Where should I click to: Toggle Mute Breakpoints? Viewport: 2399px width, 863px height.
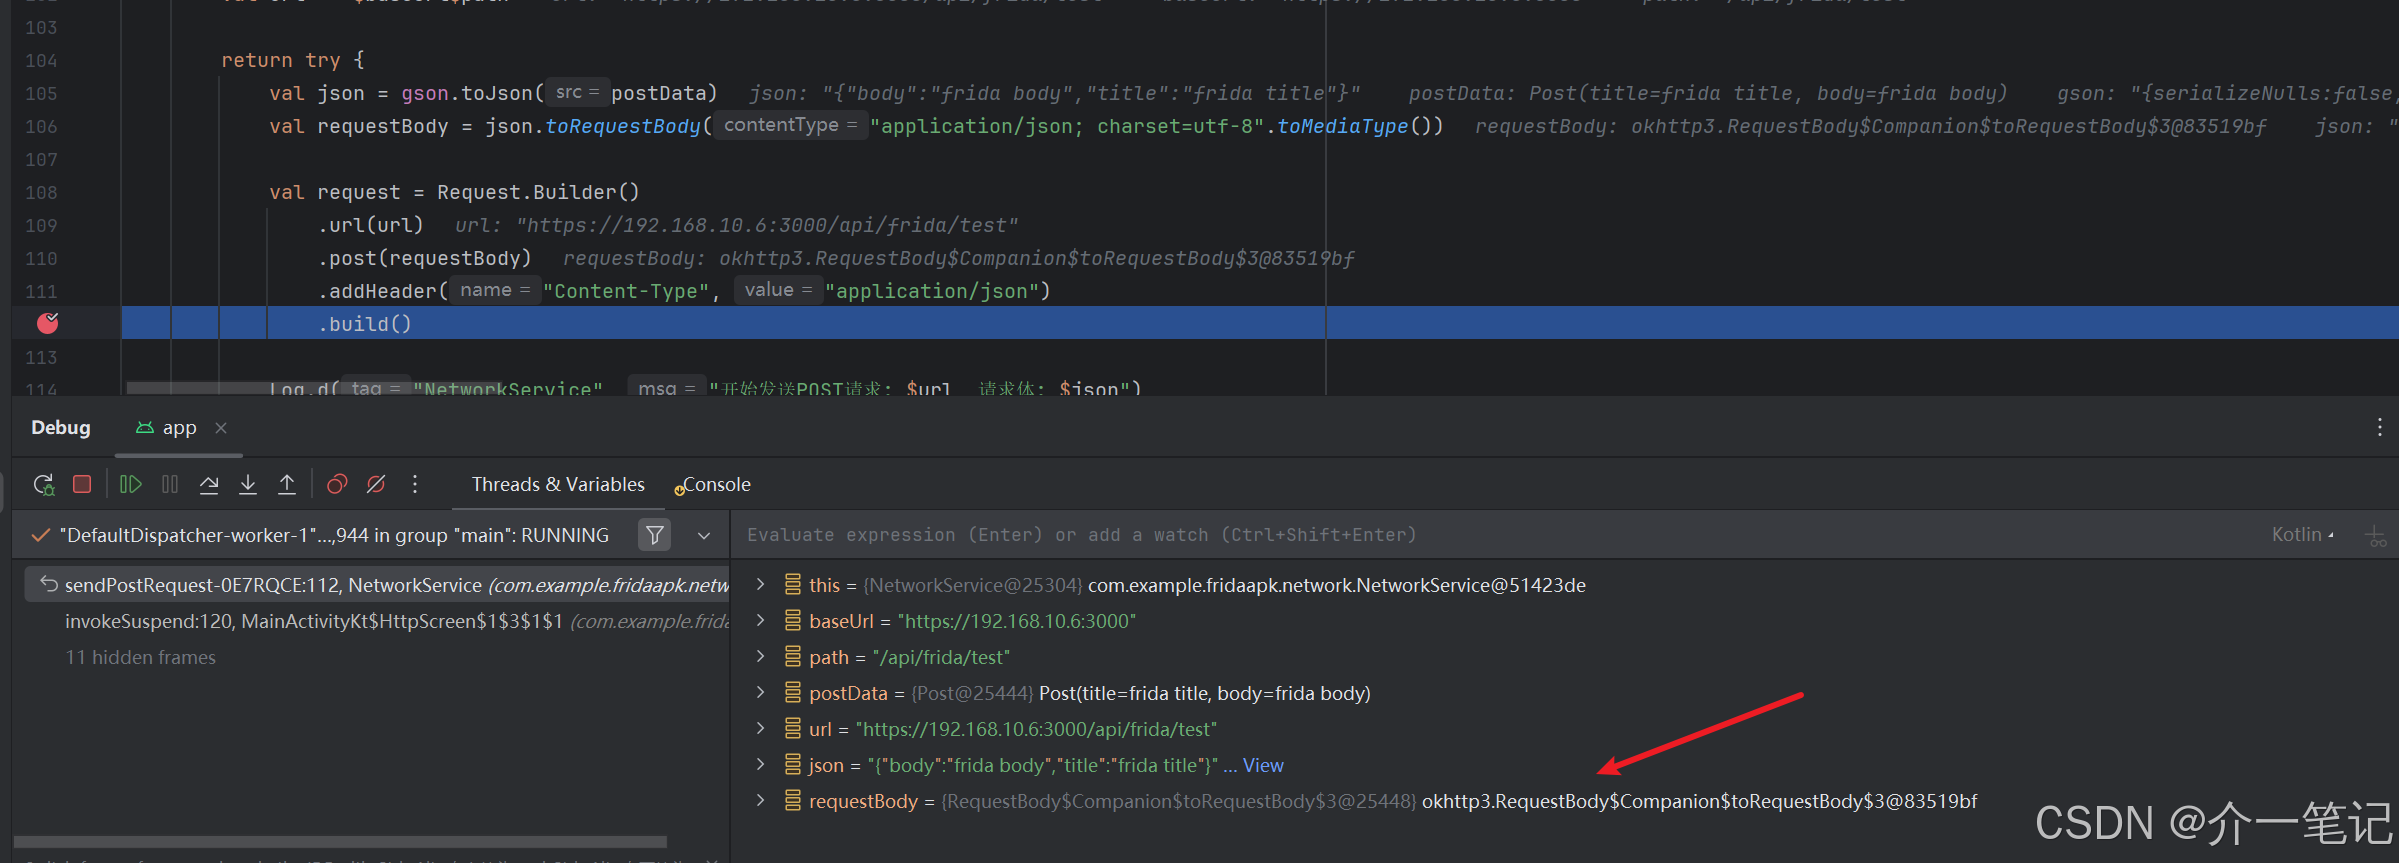coord(376,485)
